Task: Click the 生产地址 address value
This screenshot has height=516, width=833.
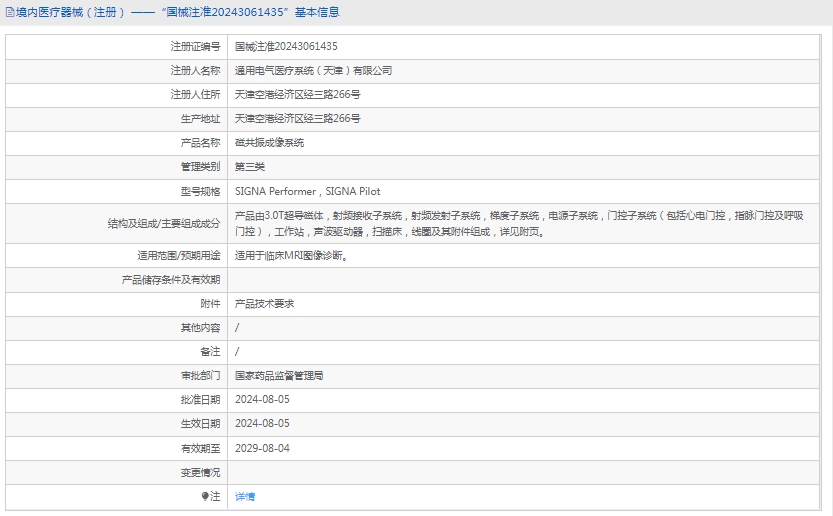Action: (297, 119)
